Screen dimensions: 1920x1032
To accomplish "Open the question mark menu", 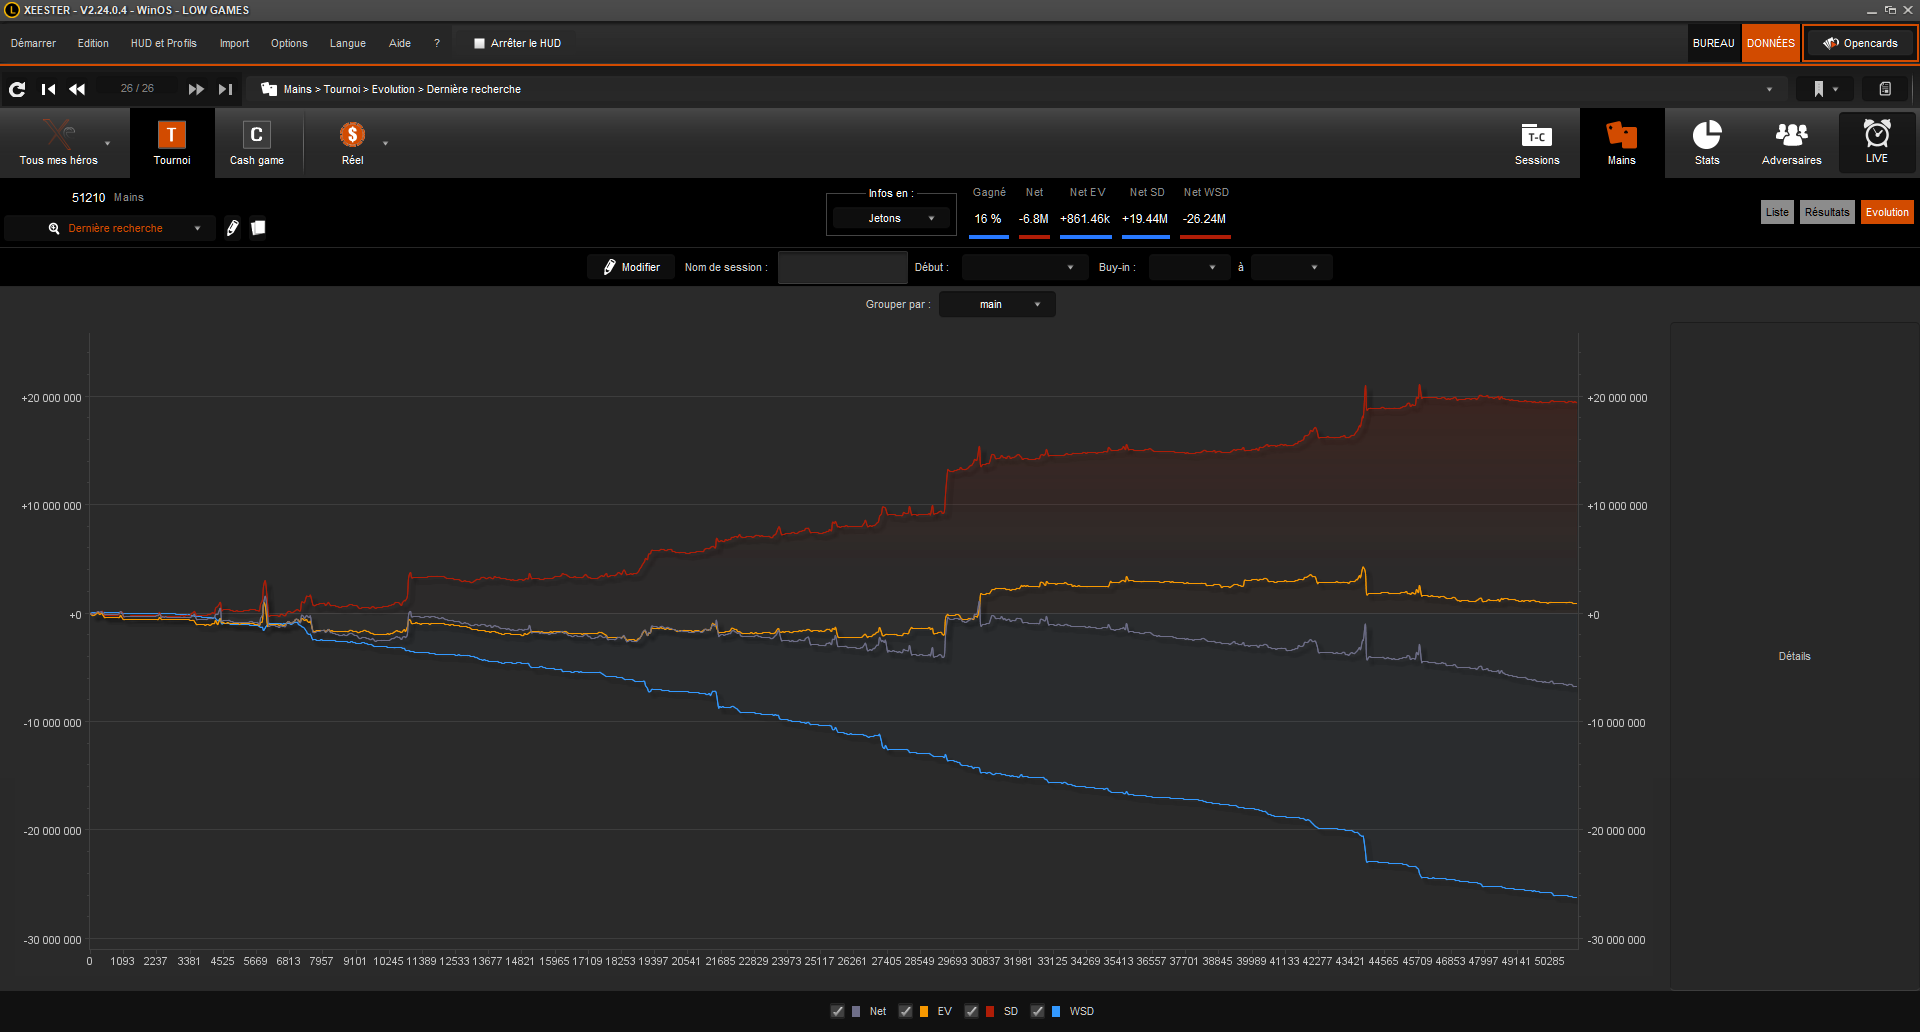I will (x=437, y=43).
